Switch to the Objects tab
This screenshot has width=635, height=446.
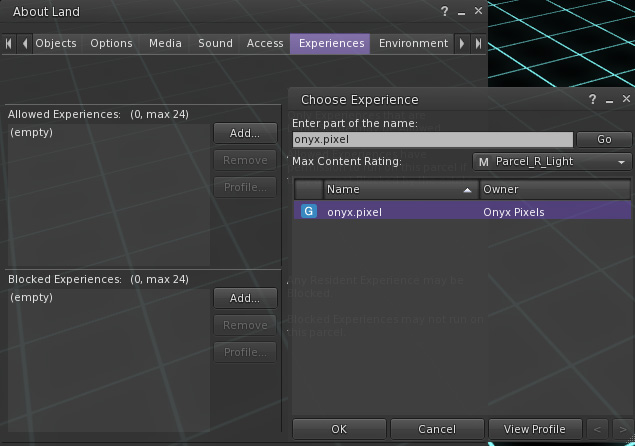click(x=56, y=43)
